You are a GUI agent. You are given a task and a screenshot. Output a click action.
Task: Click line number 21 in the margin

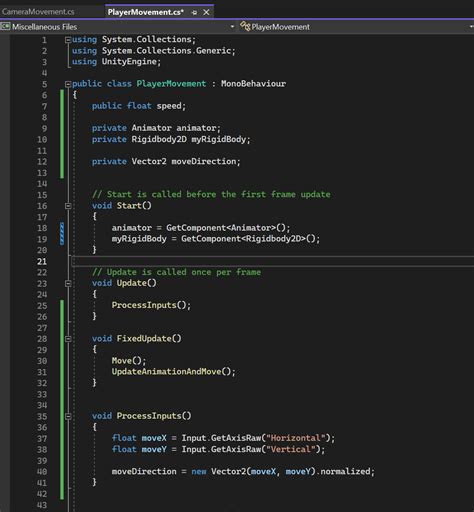42,262
